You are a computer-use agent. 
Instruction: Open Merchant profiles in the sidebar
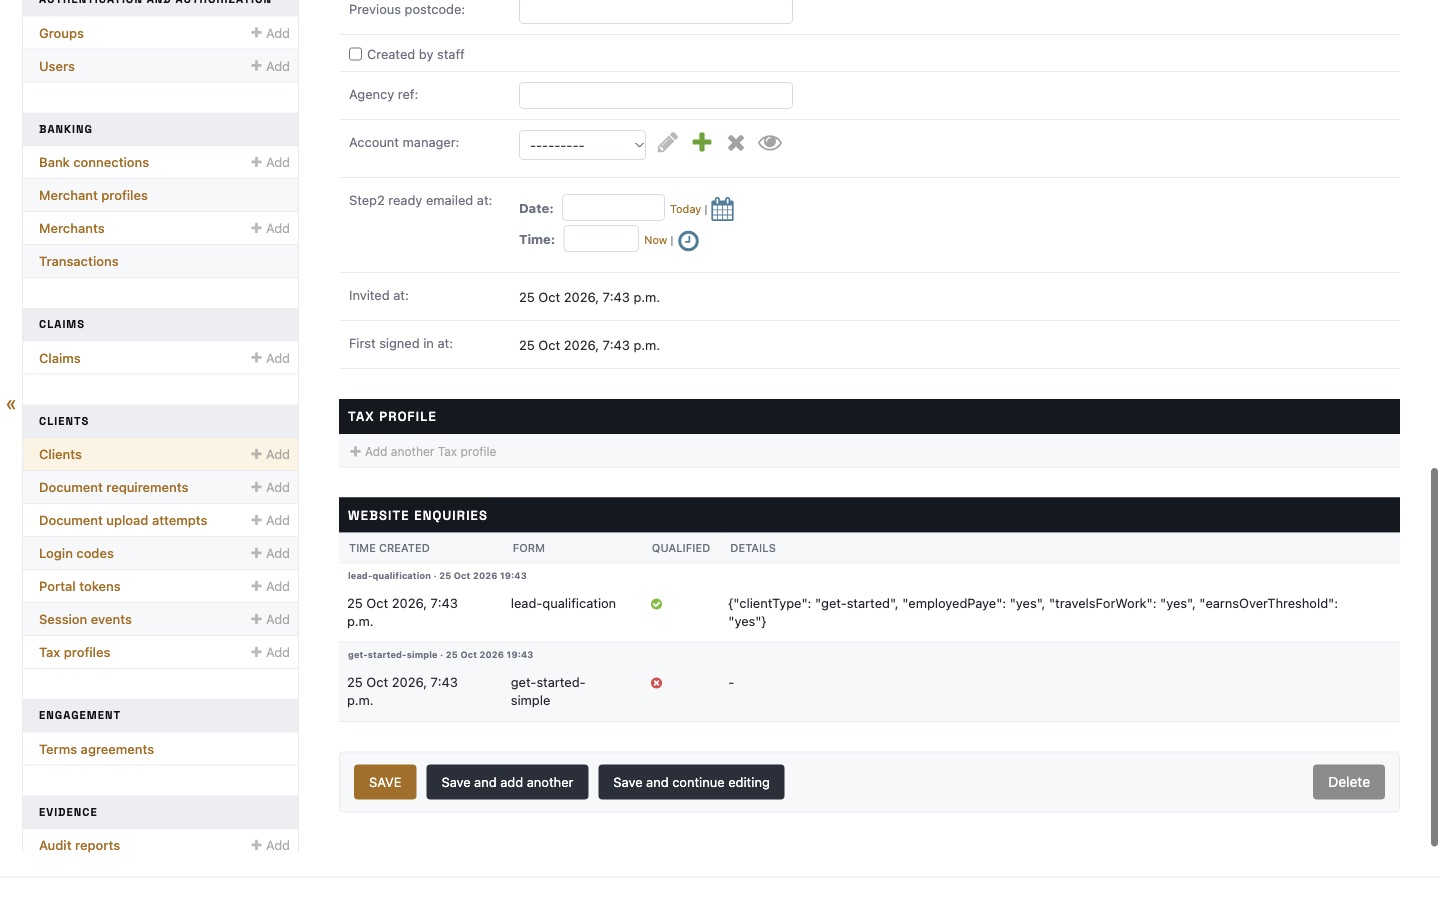93,195
